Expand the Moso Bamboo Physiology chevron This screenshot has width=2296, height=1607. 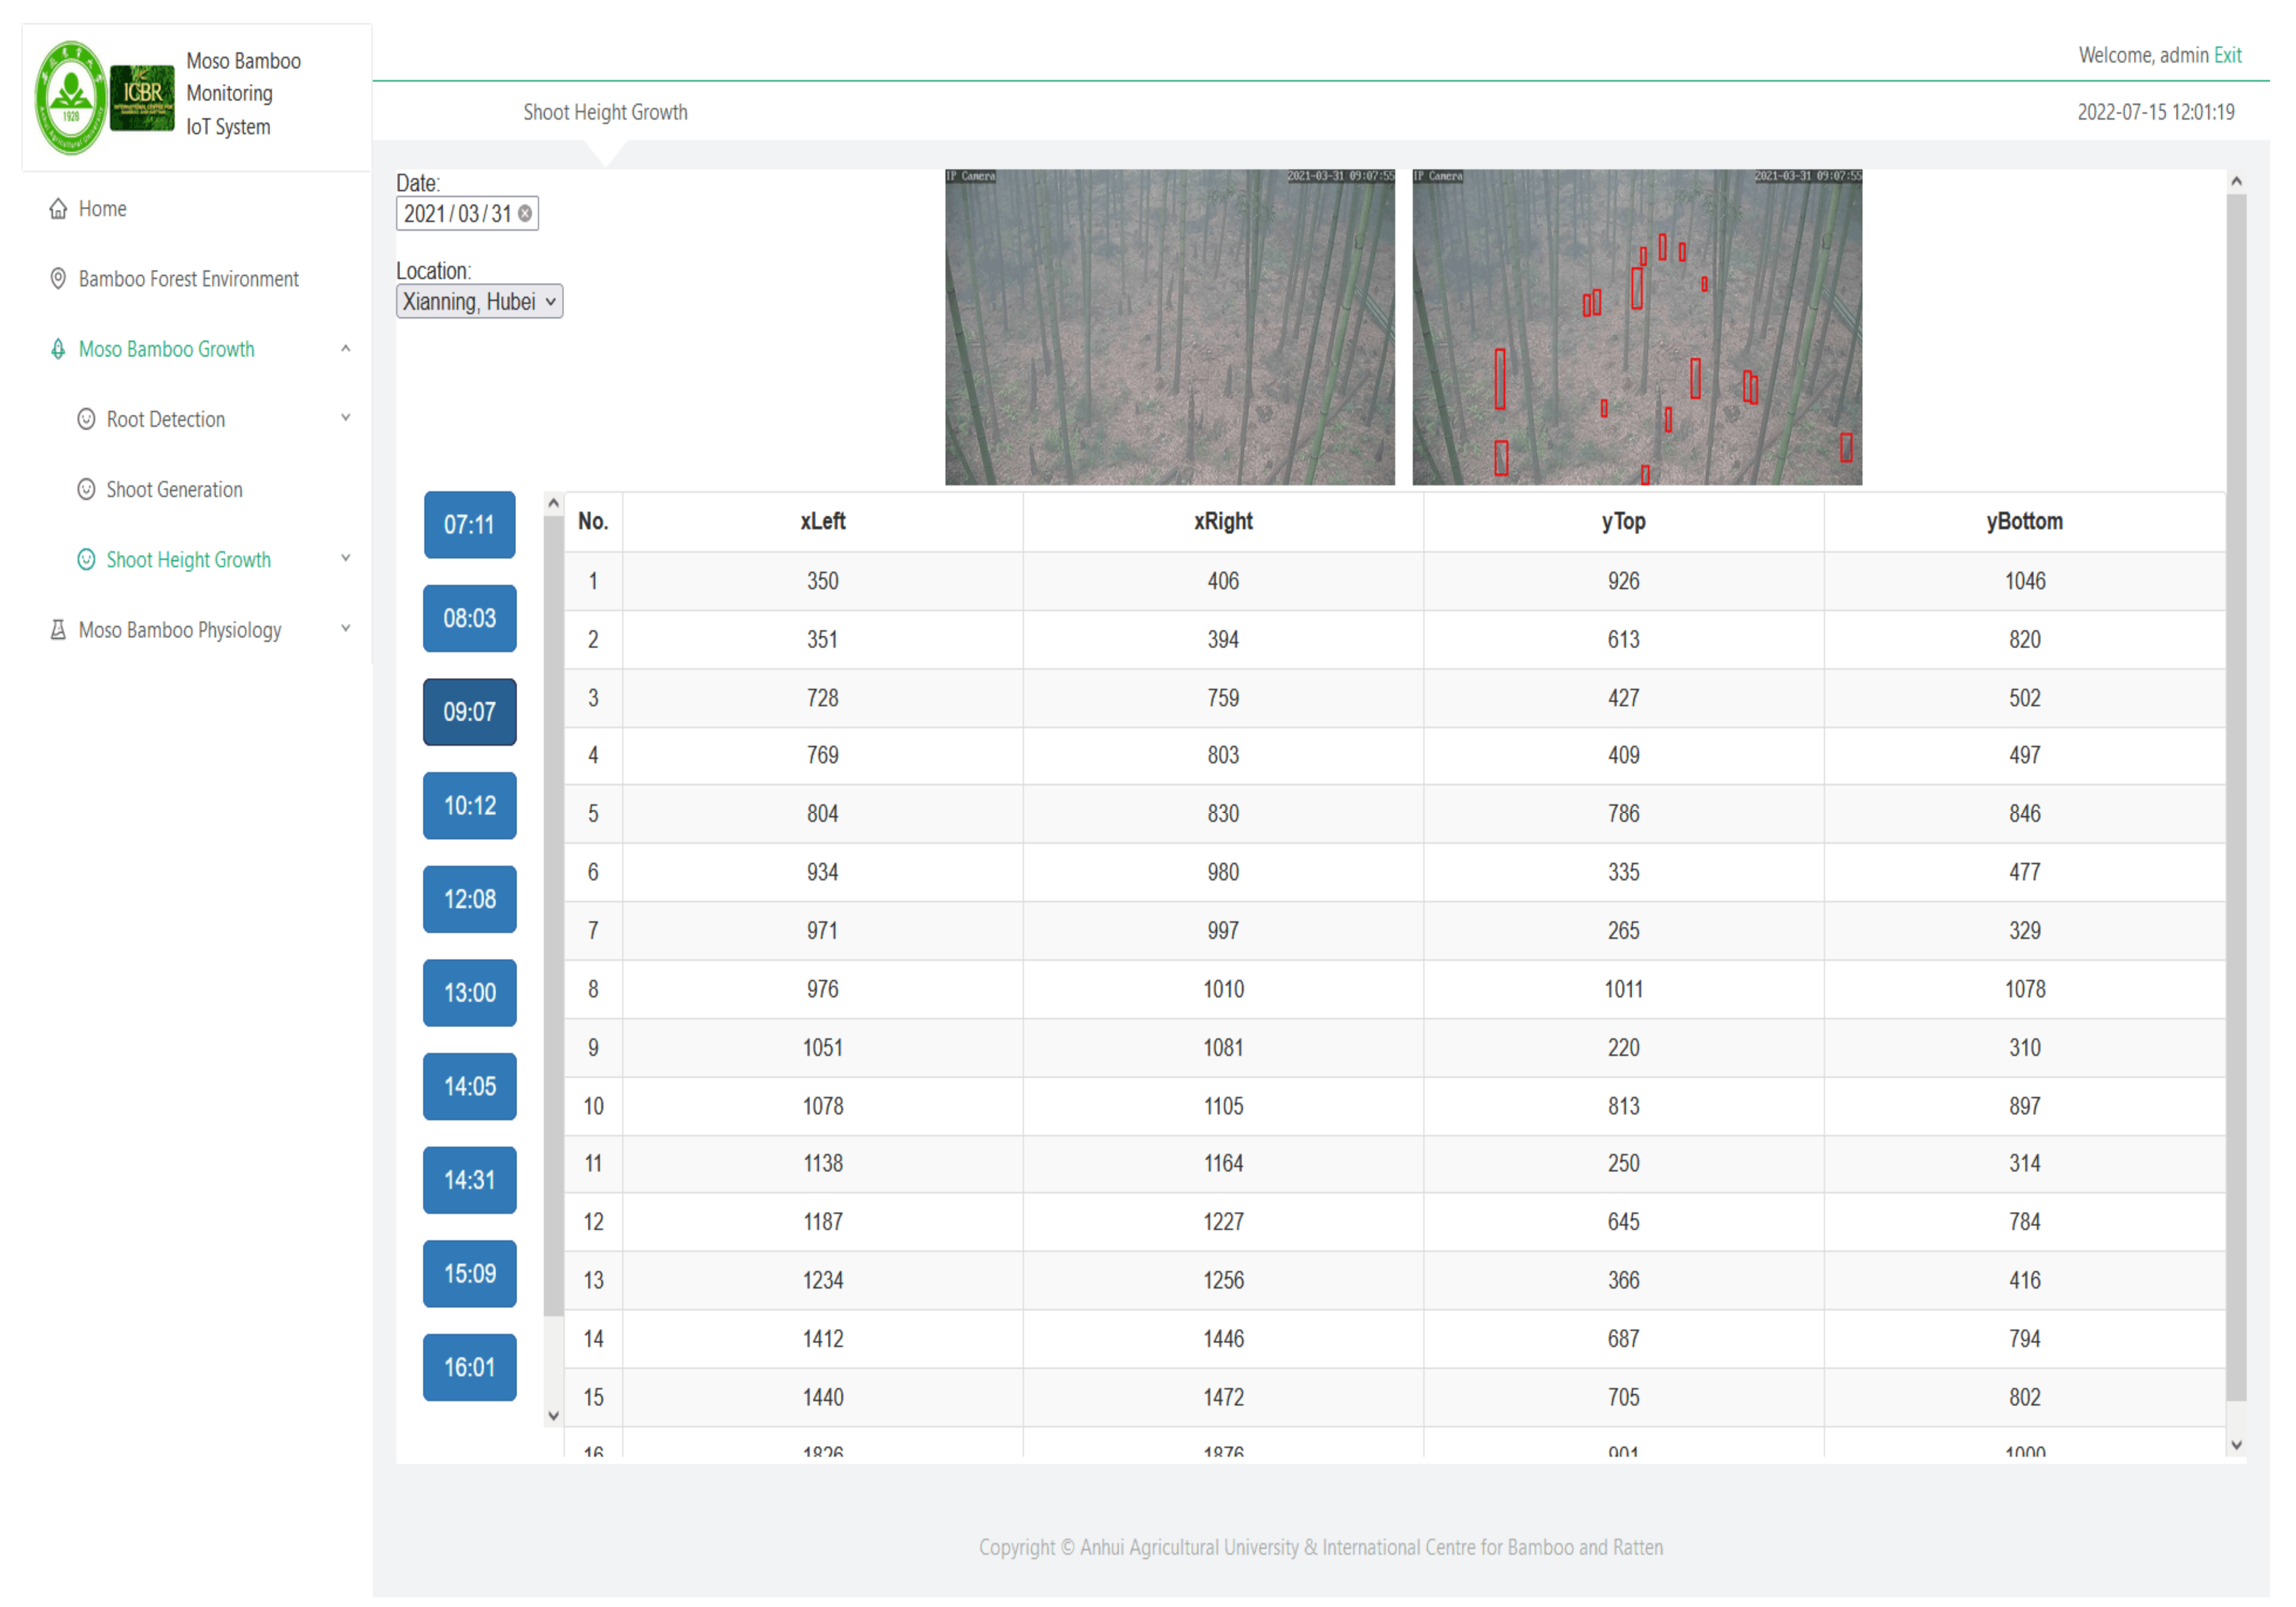[346, 628]
